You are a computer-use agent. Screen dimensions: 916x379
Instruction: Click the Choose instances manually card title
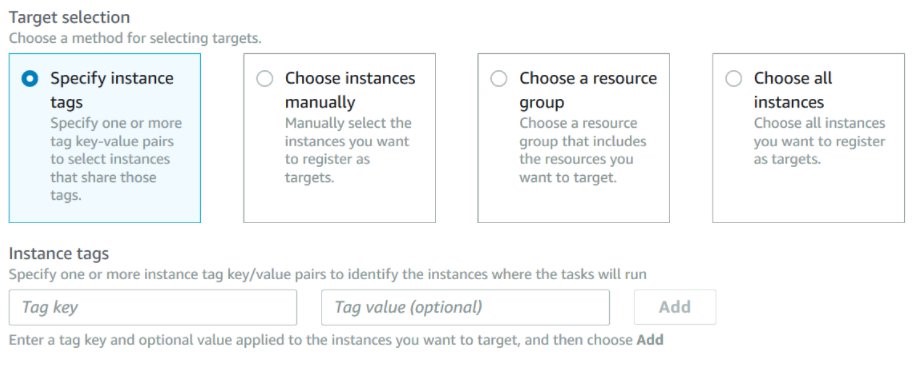pos(350,90)
